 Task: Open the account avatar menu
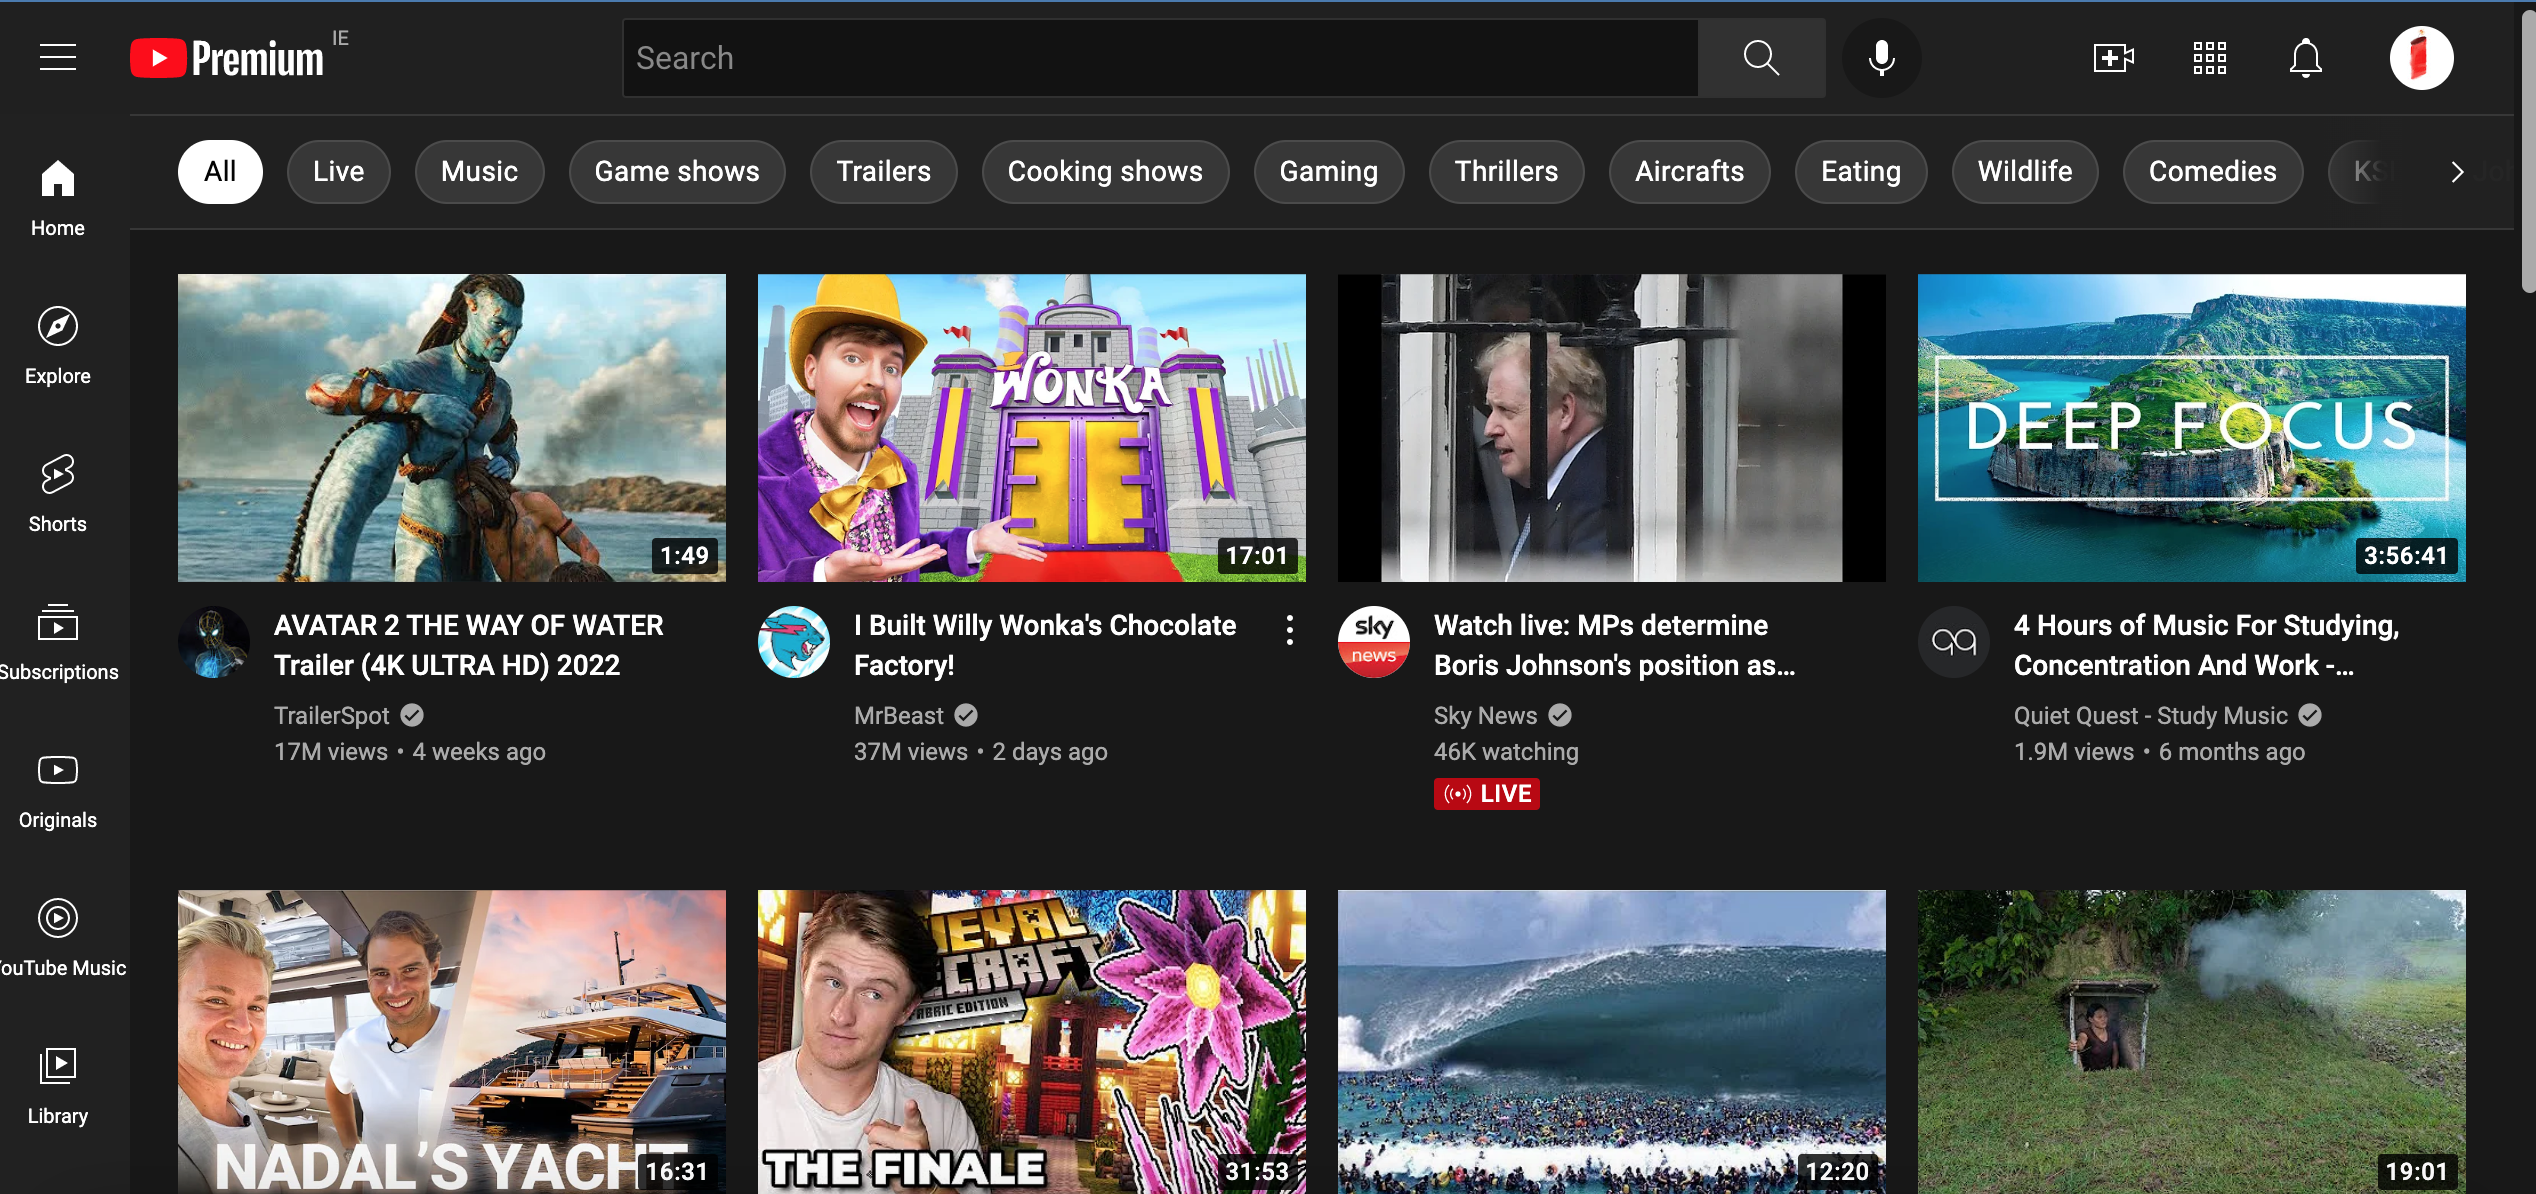click(2421, 58)
